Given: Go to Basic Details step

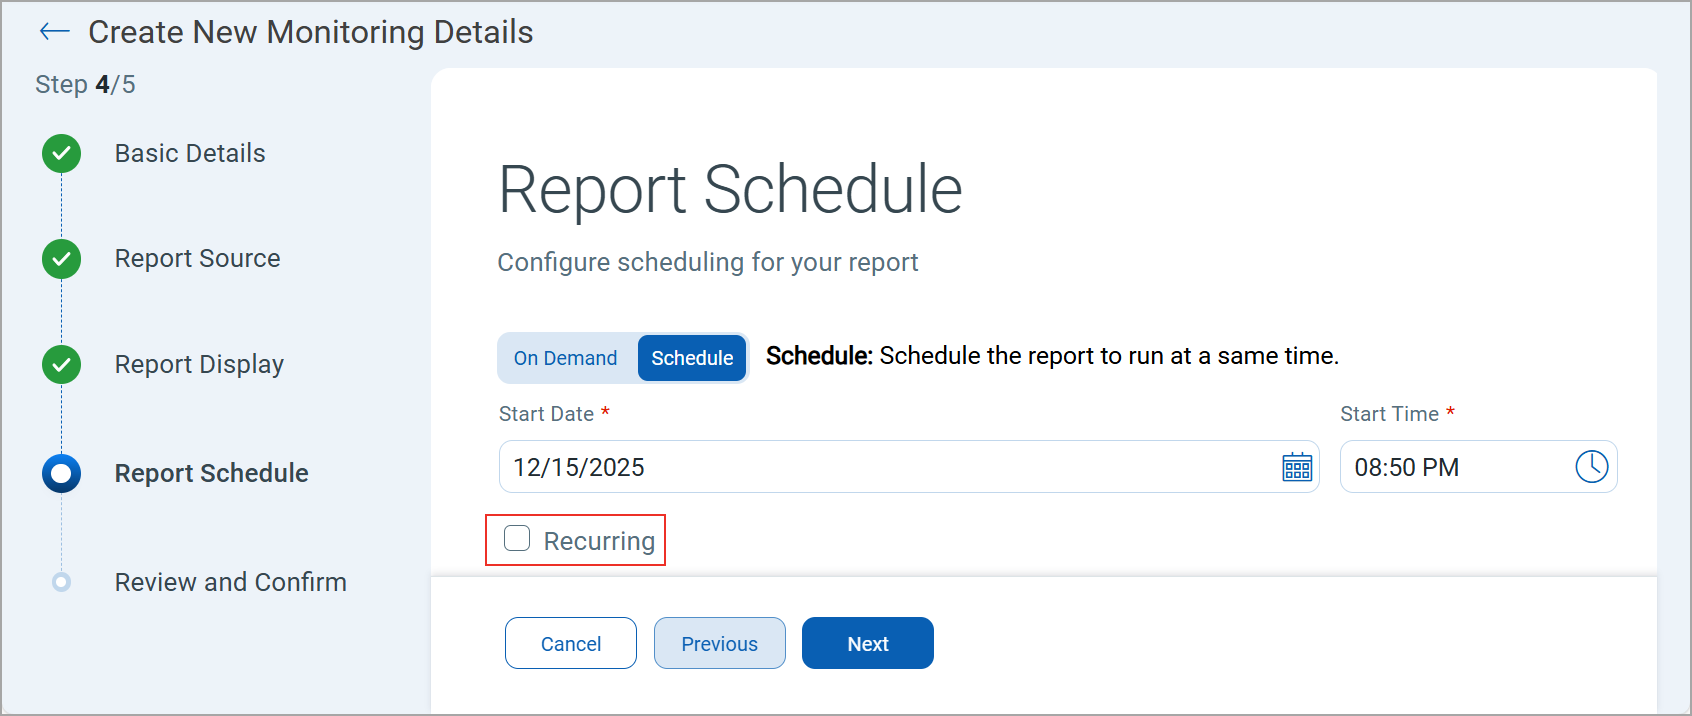Looking at the screenshot, I should point(190,153).
